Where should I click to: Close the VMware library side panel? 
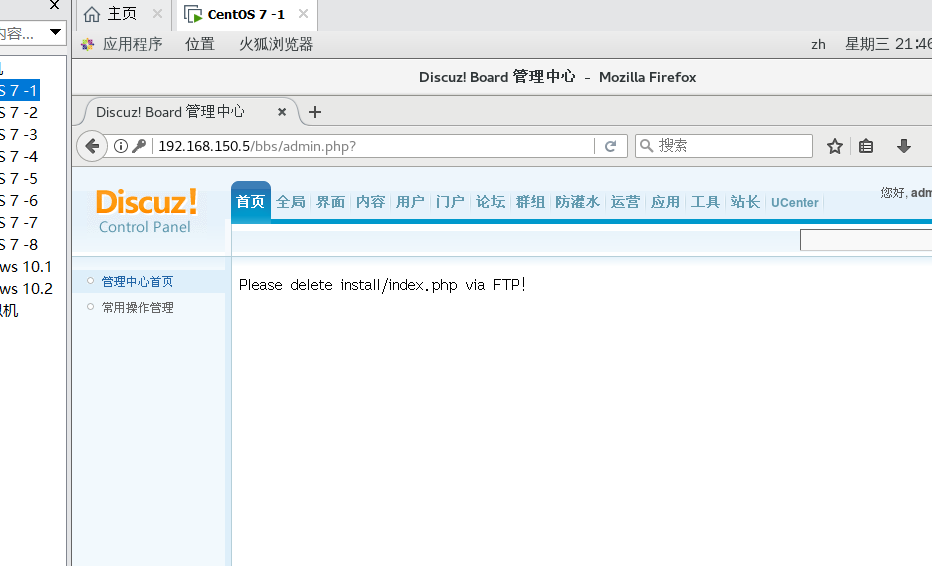(54, 5)
